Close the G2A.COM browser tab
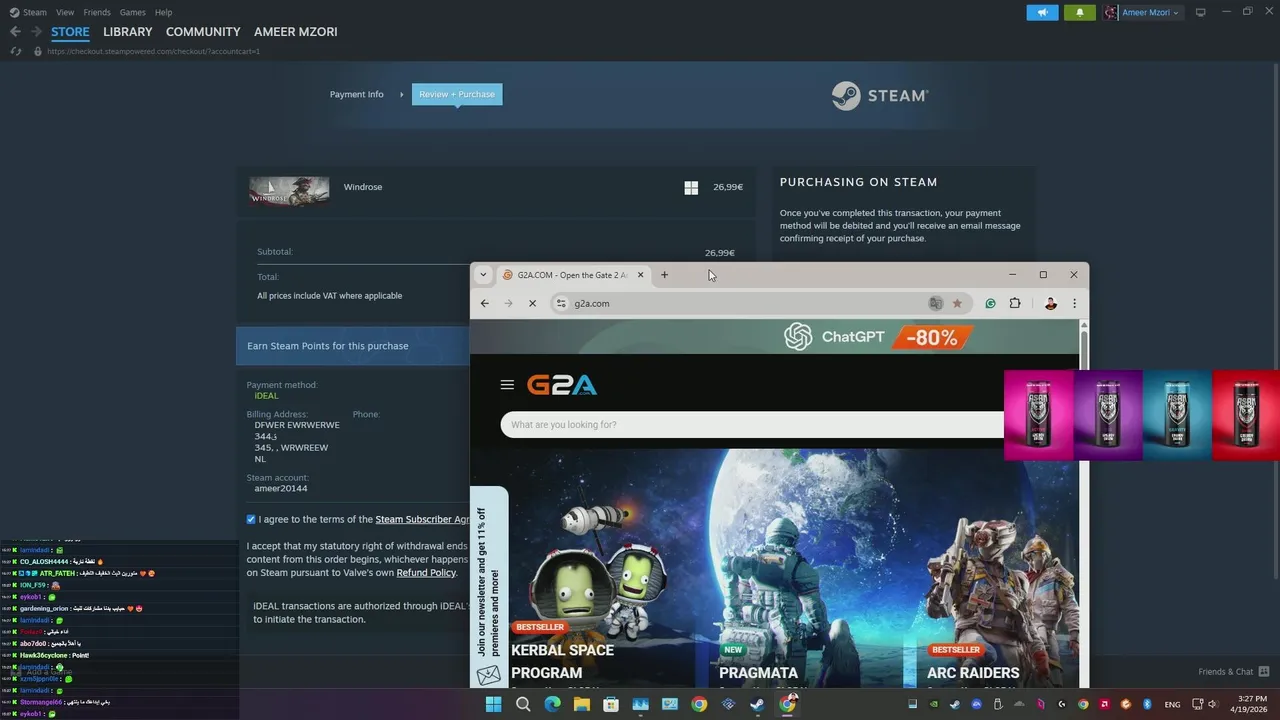This screenshot has height=720, width=1280. point(640,275)
